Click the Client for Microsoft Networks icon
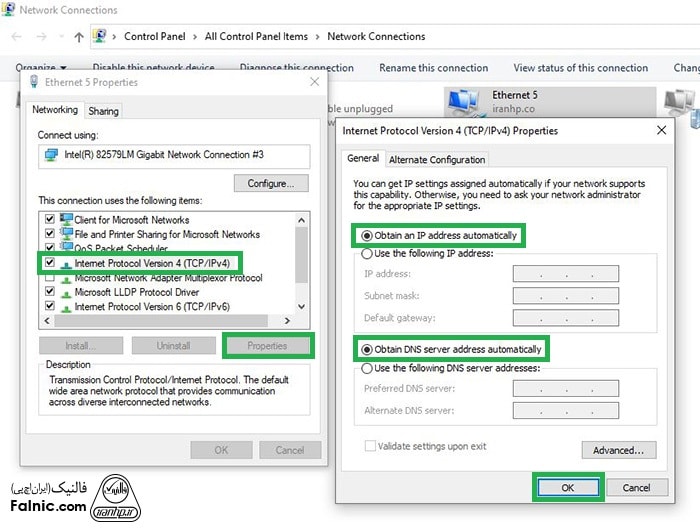 pos(66,219)
